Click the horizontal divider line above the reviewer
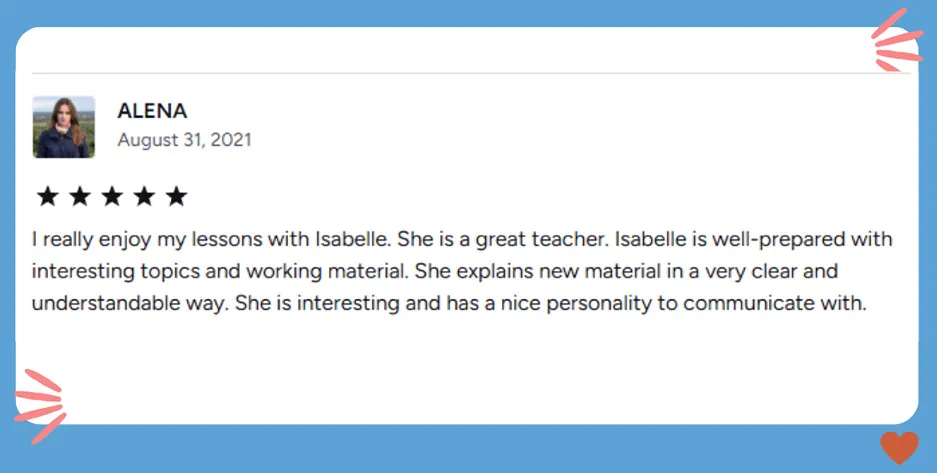937x473 pixels. [470, 73]
